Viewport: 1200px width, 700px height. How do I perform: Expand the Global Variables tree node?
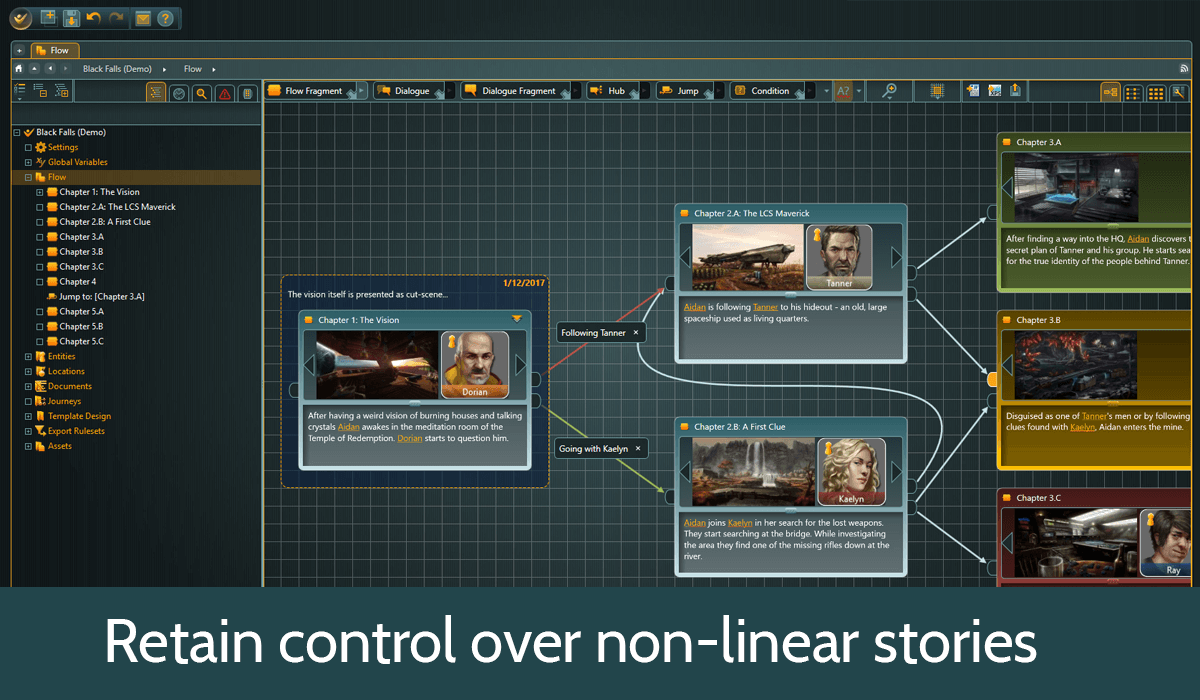(28, 162)
